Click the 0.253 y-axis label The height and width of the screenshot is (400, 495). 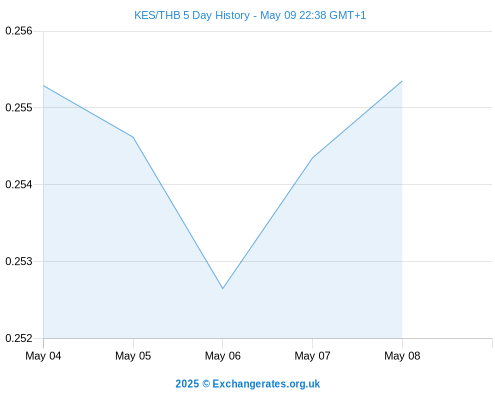(19, 261)
